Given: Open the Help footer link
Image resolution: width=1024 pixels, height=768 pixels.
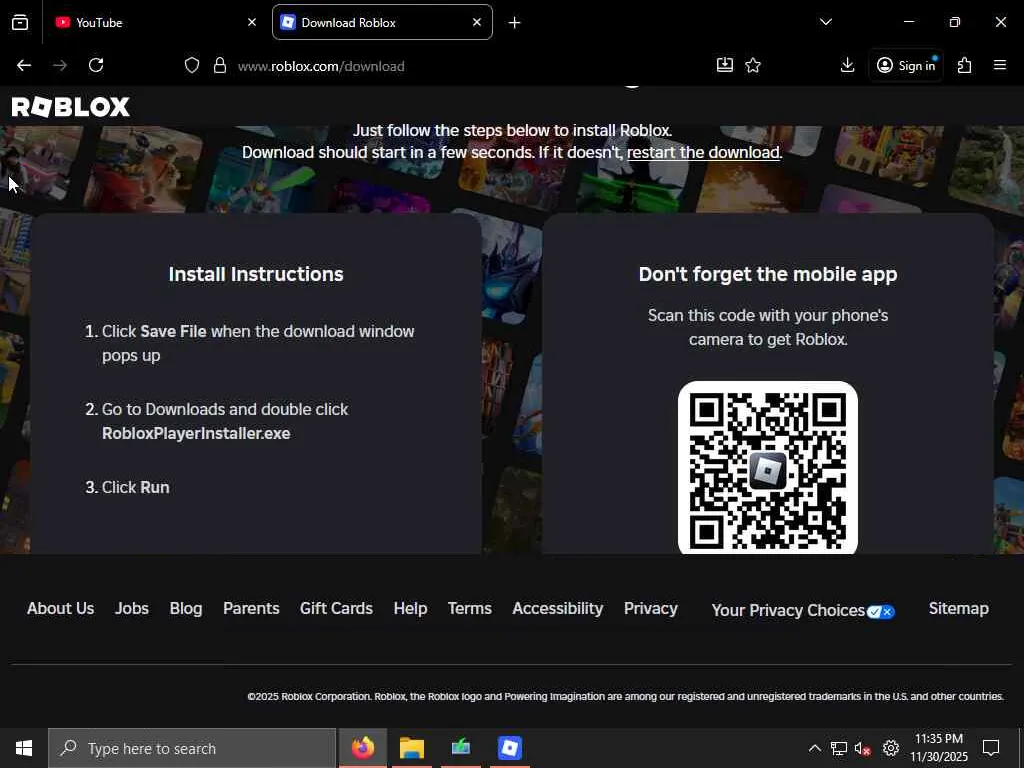Looking at the screenshot, I should 410,609.
